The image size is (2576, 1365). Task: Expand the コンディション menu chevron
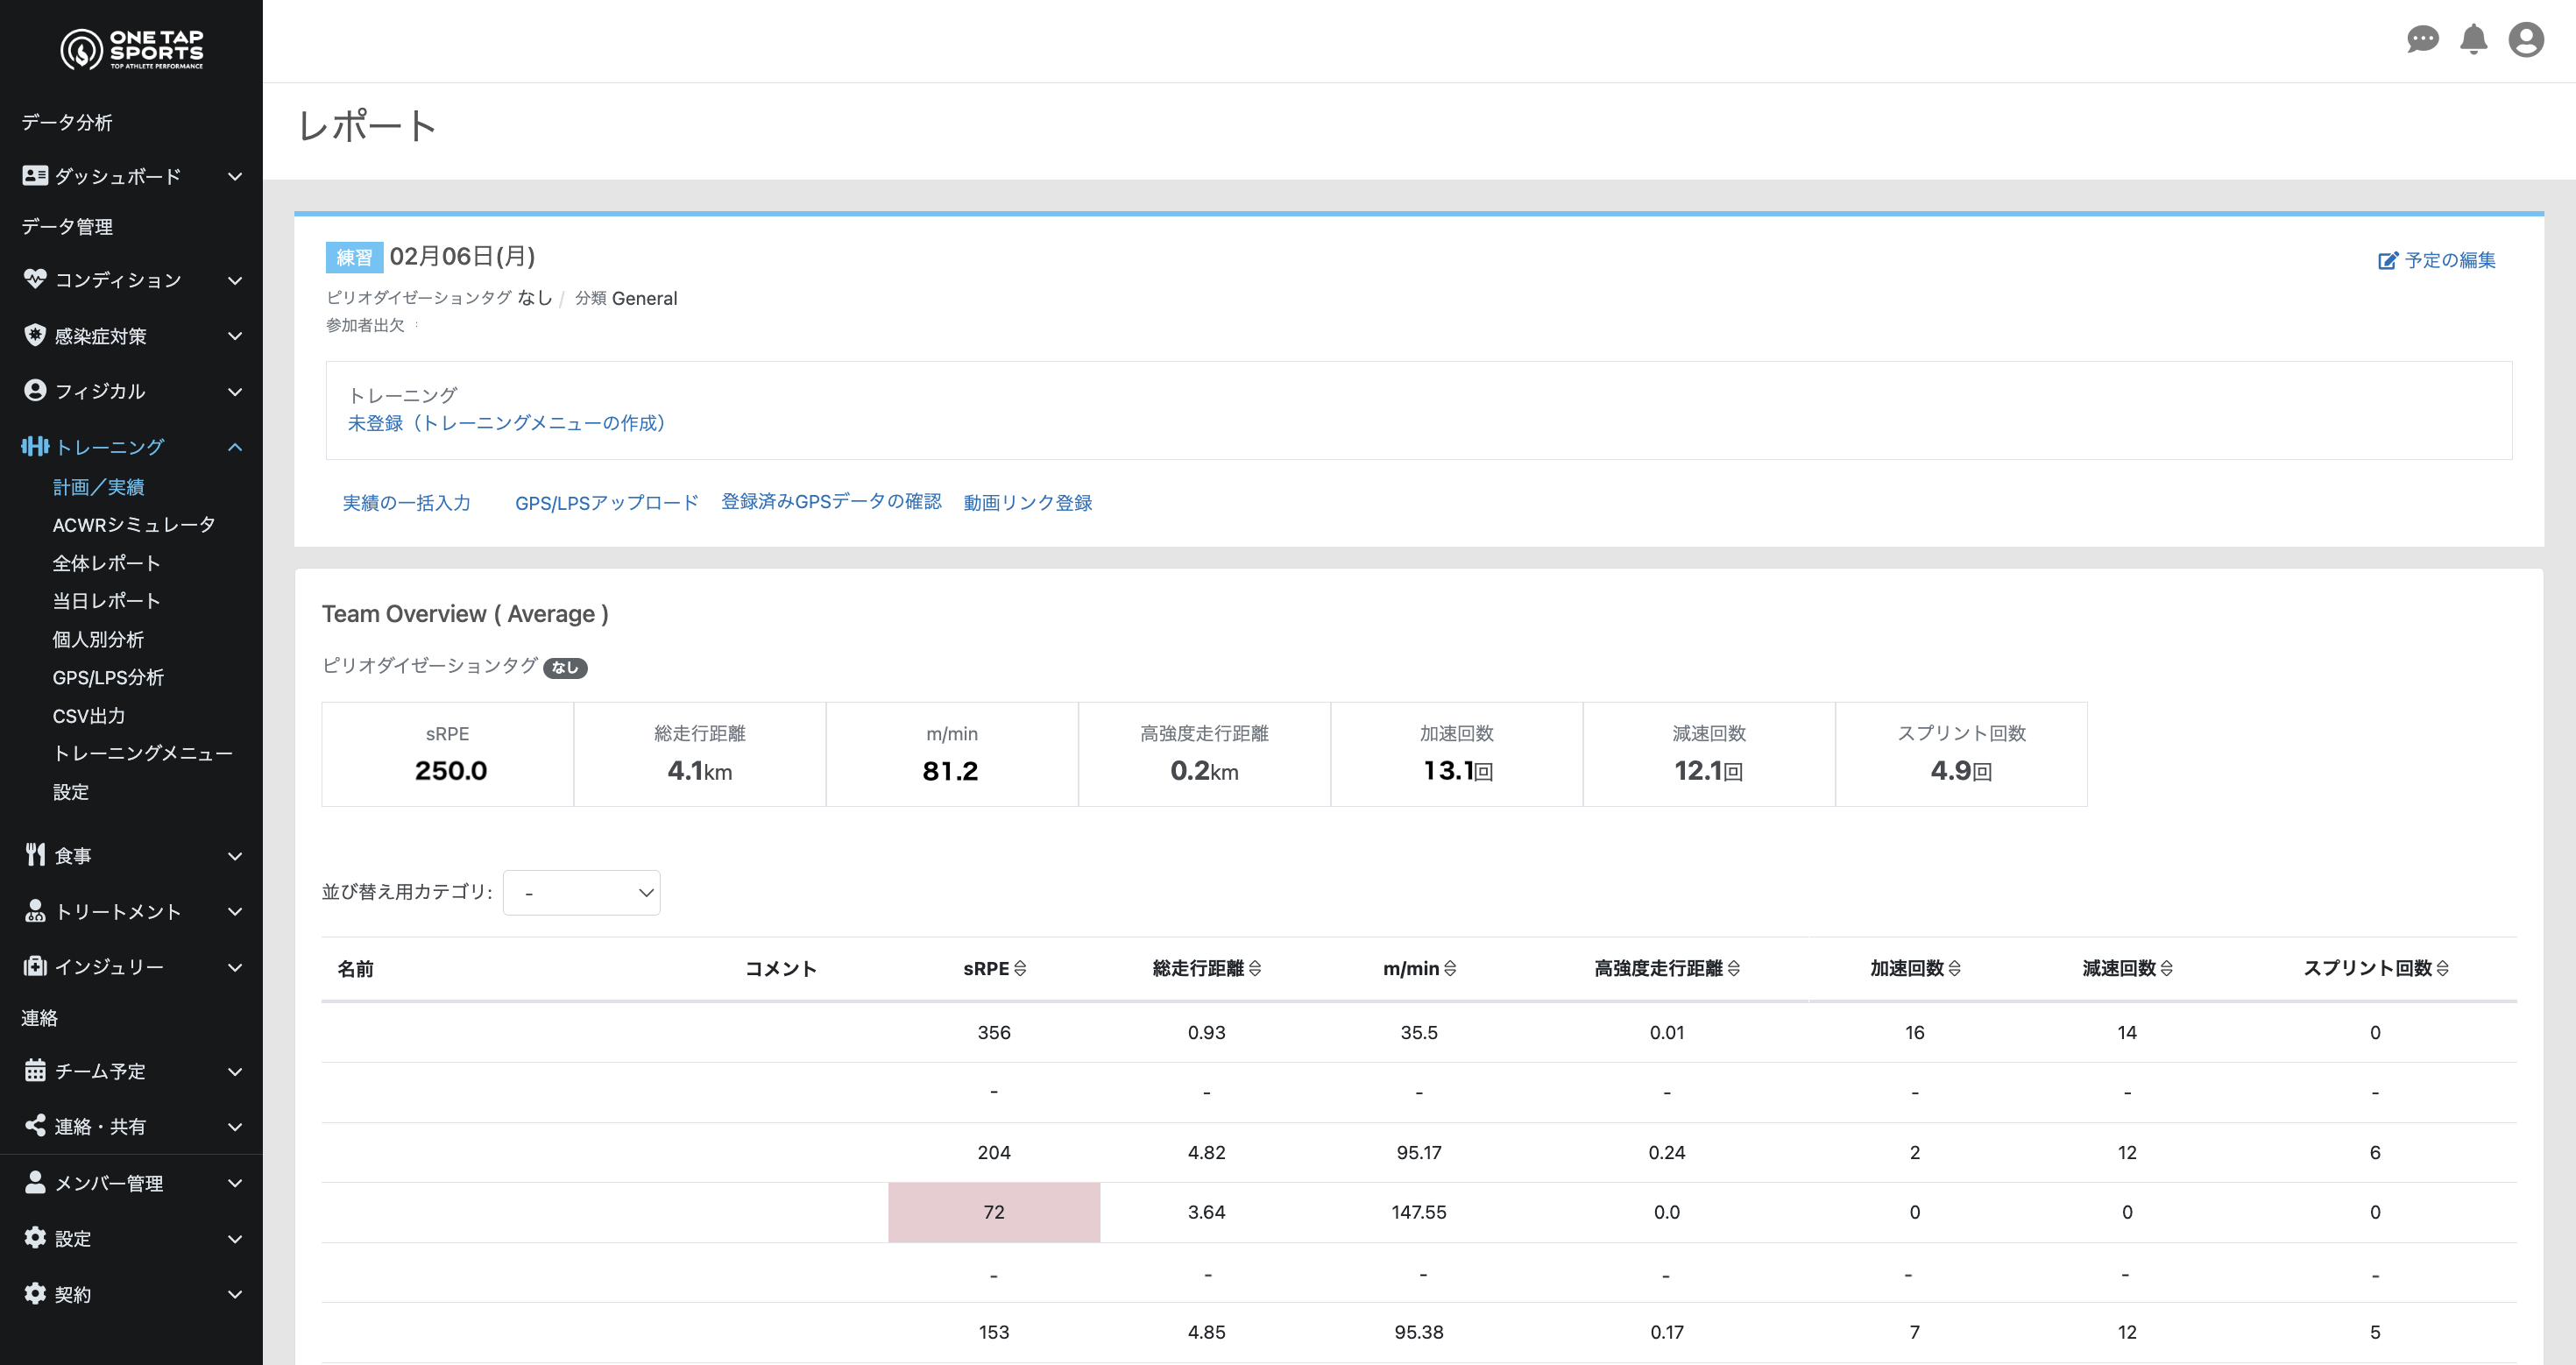pos(235,281)
